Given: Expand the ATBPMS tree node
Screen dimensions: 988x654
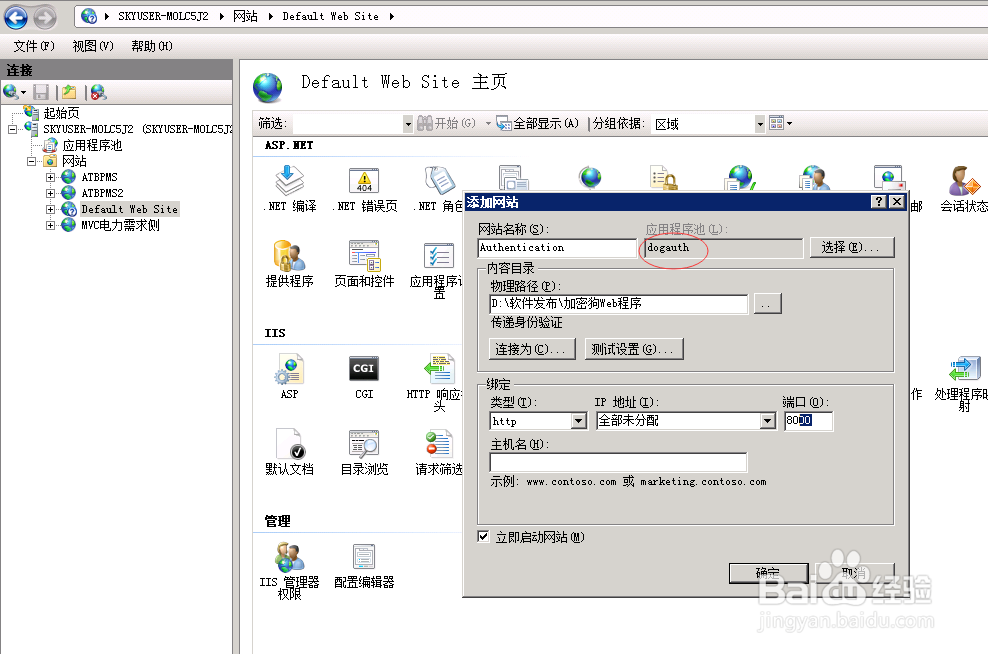Looking at the screenshot, I should coord(50,177).
